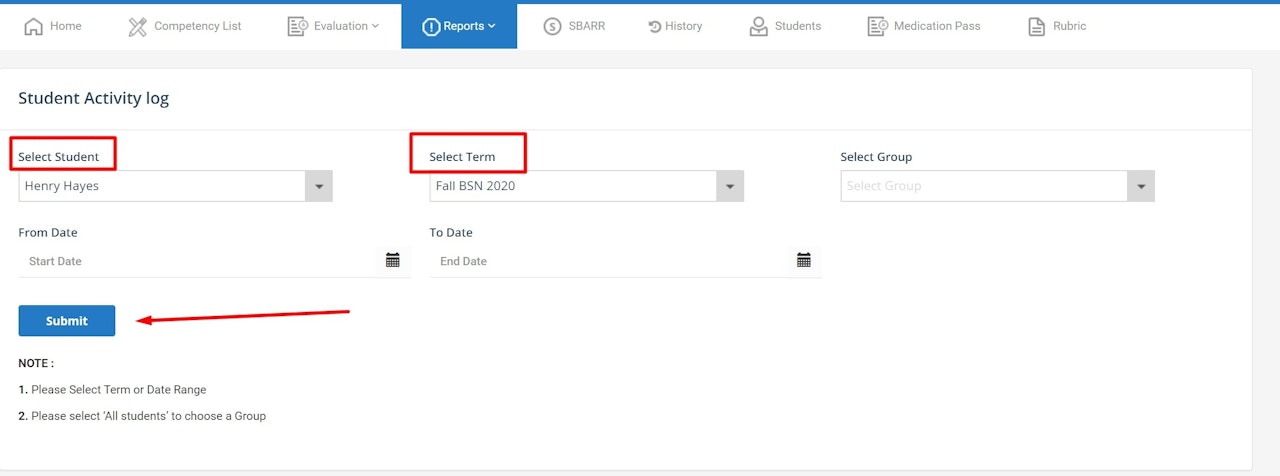This screenshot has height=476, width=1280.
Task: Go to the Competency List tab
Action: tap(185, 26)
